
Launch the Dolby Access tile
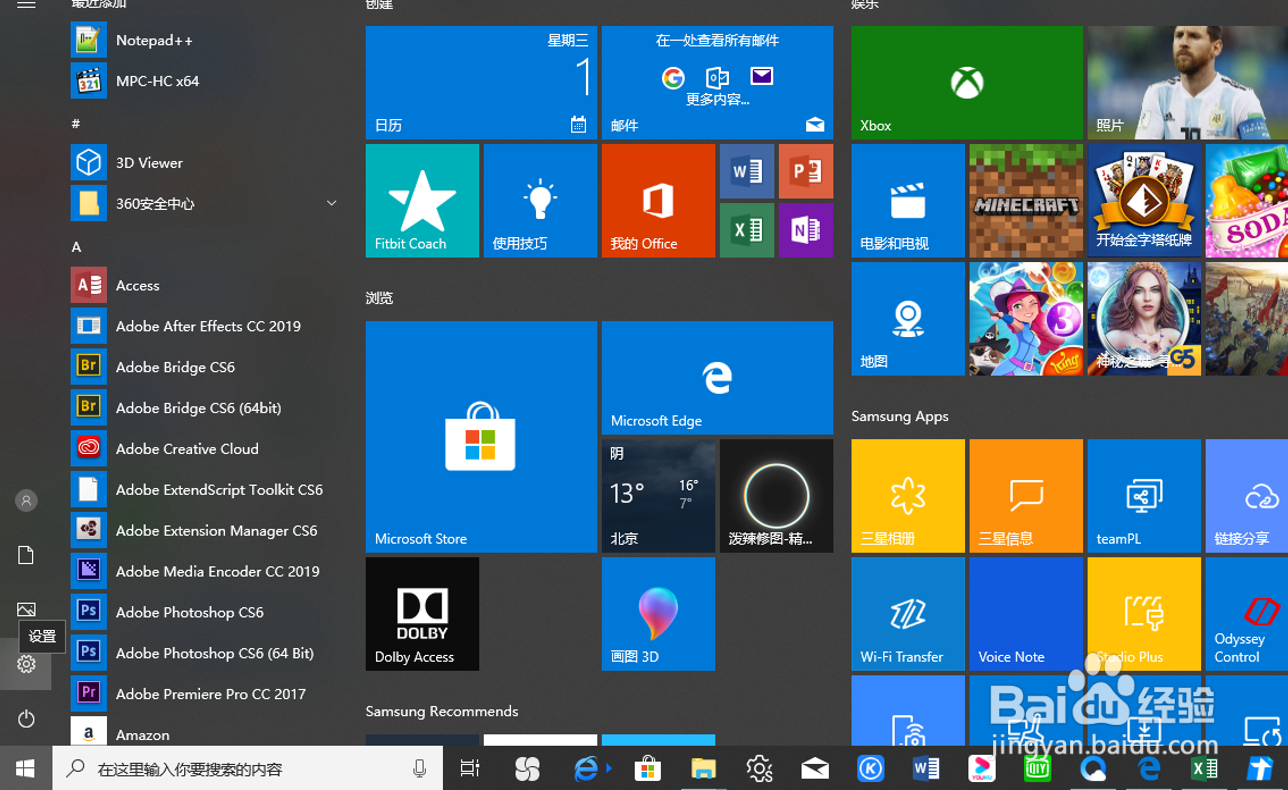422,613
